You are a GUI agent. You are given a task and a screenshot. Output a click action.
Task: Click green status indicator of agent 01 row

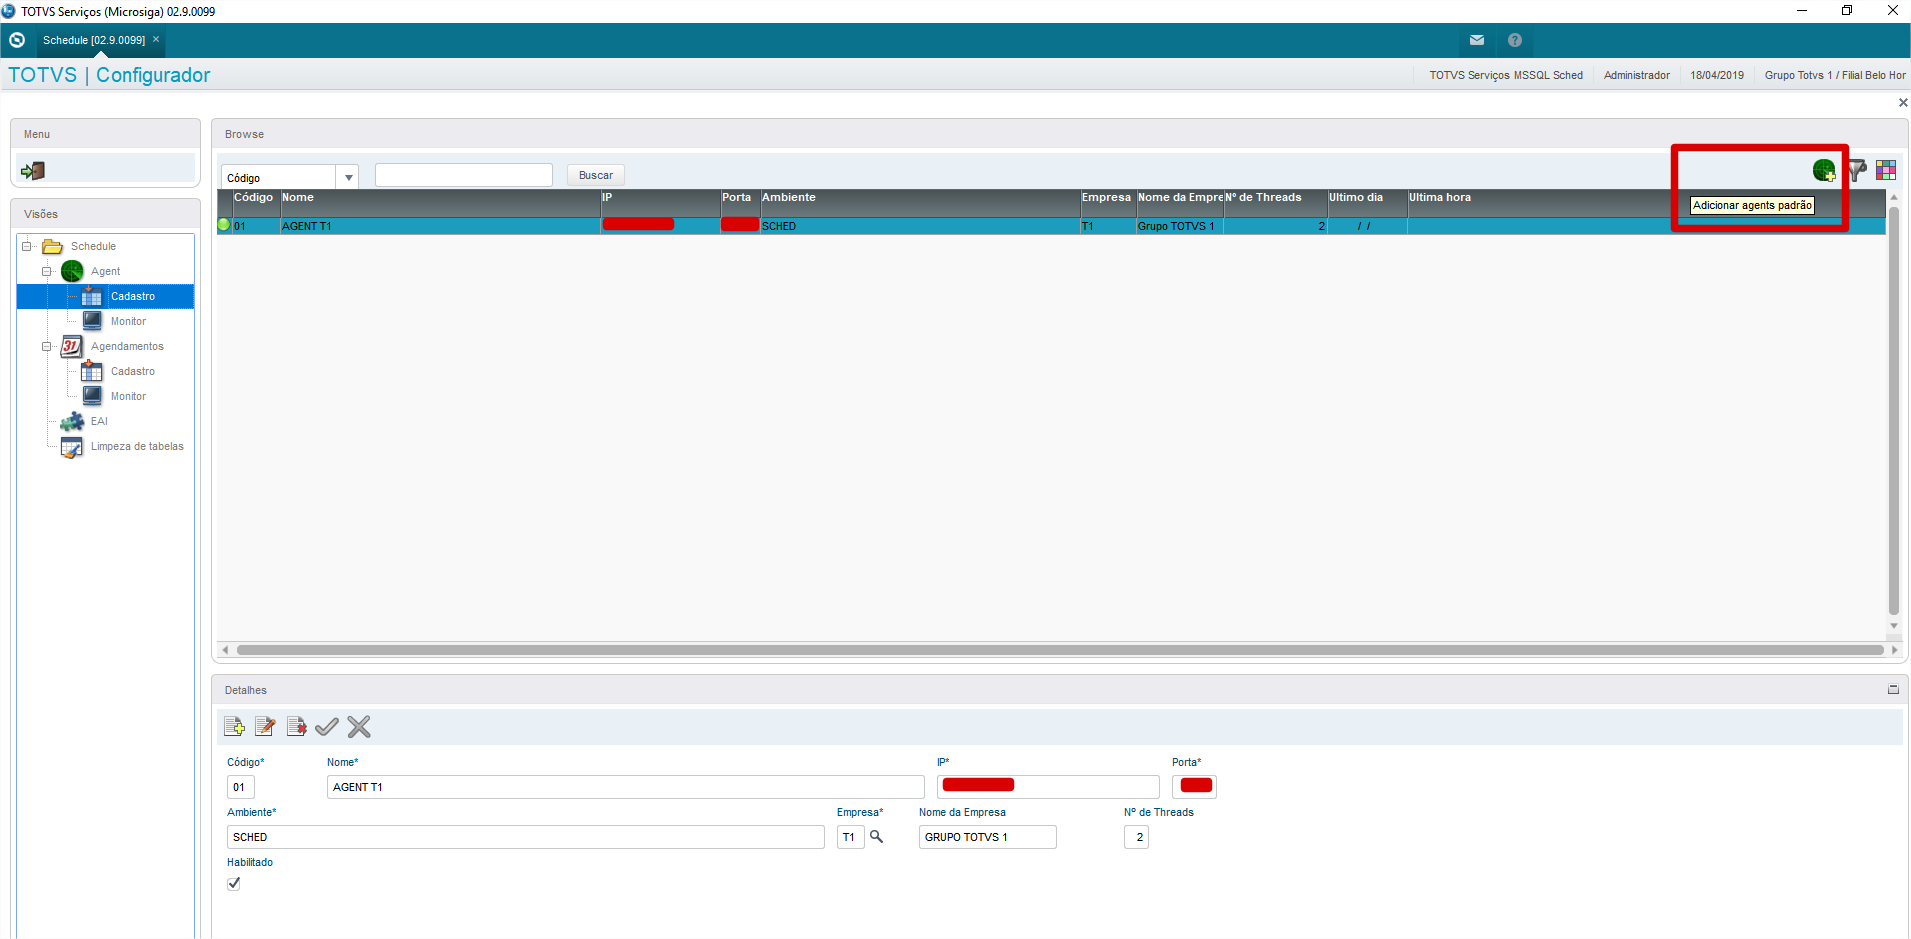click(224, 225)
